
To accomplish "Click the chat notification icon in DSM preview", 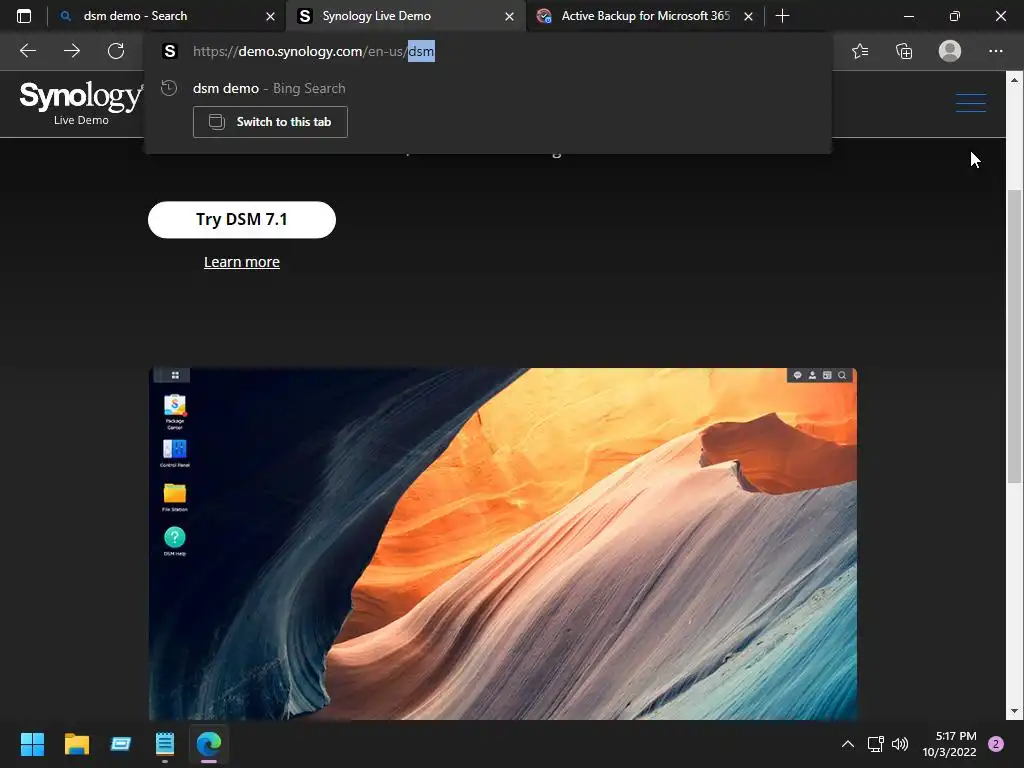I will (797, 375).
